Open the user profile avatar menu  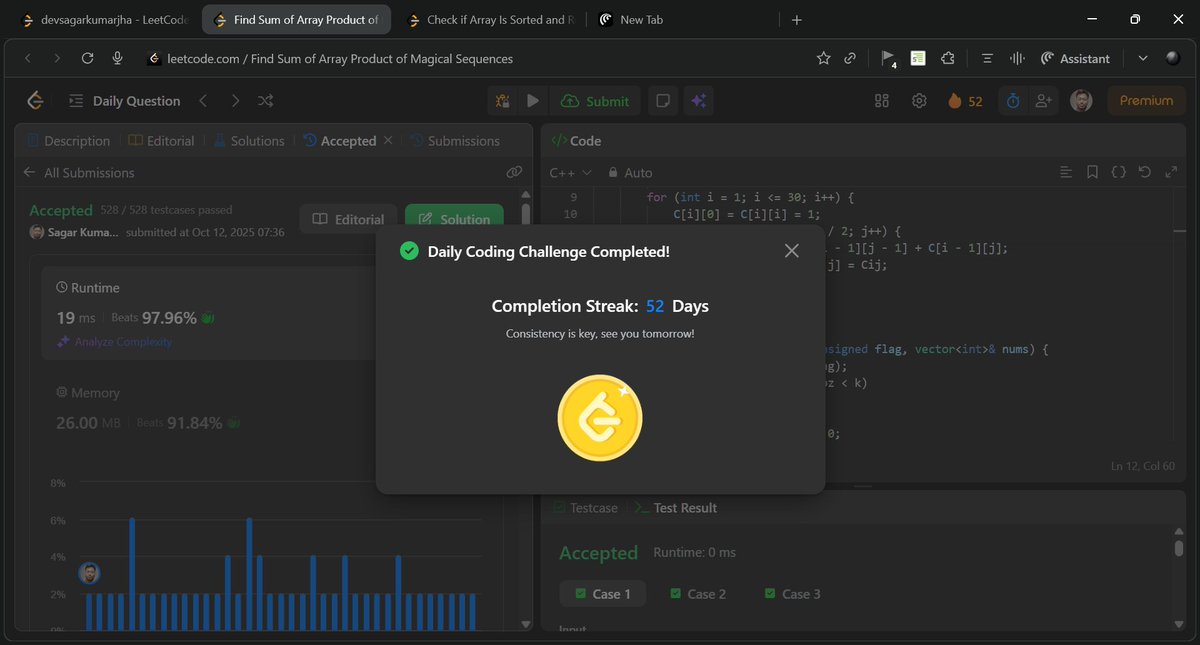coord(1081,101)
